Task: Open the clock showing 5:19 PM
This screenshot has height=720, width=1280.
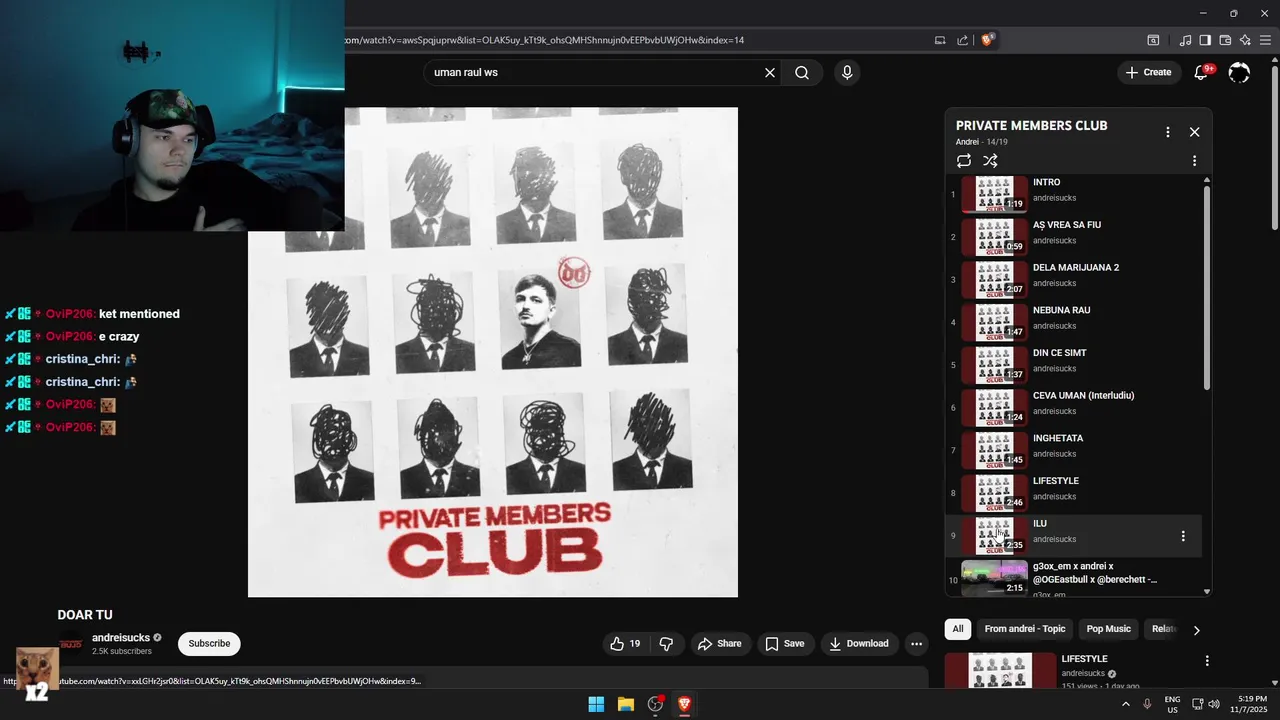Action: point(1252,704)
